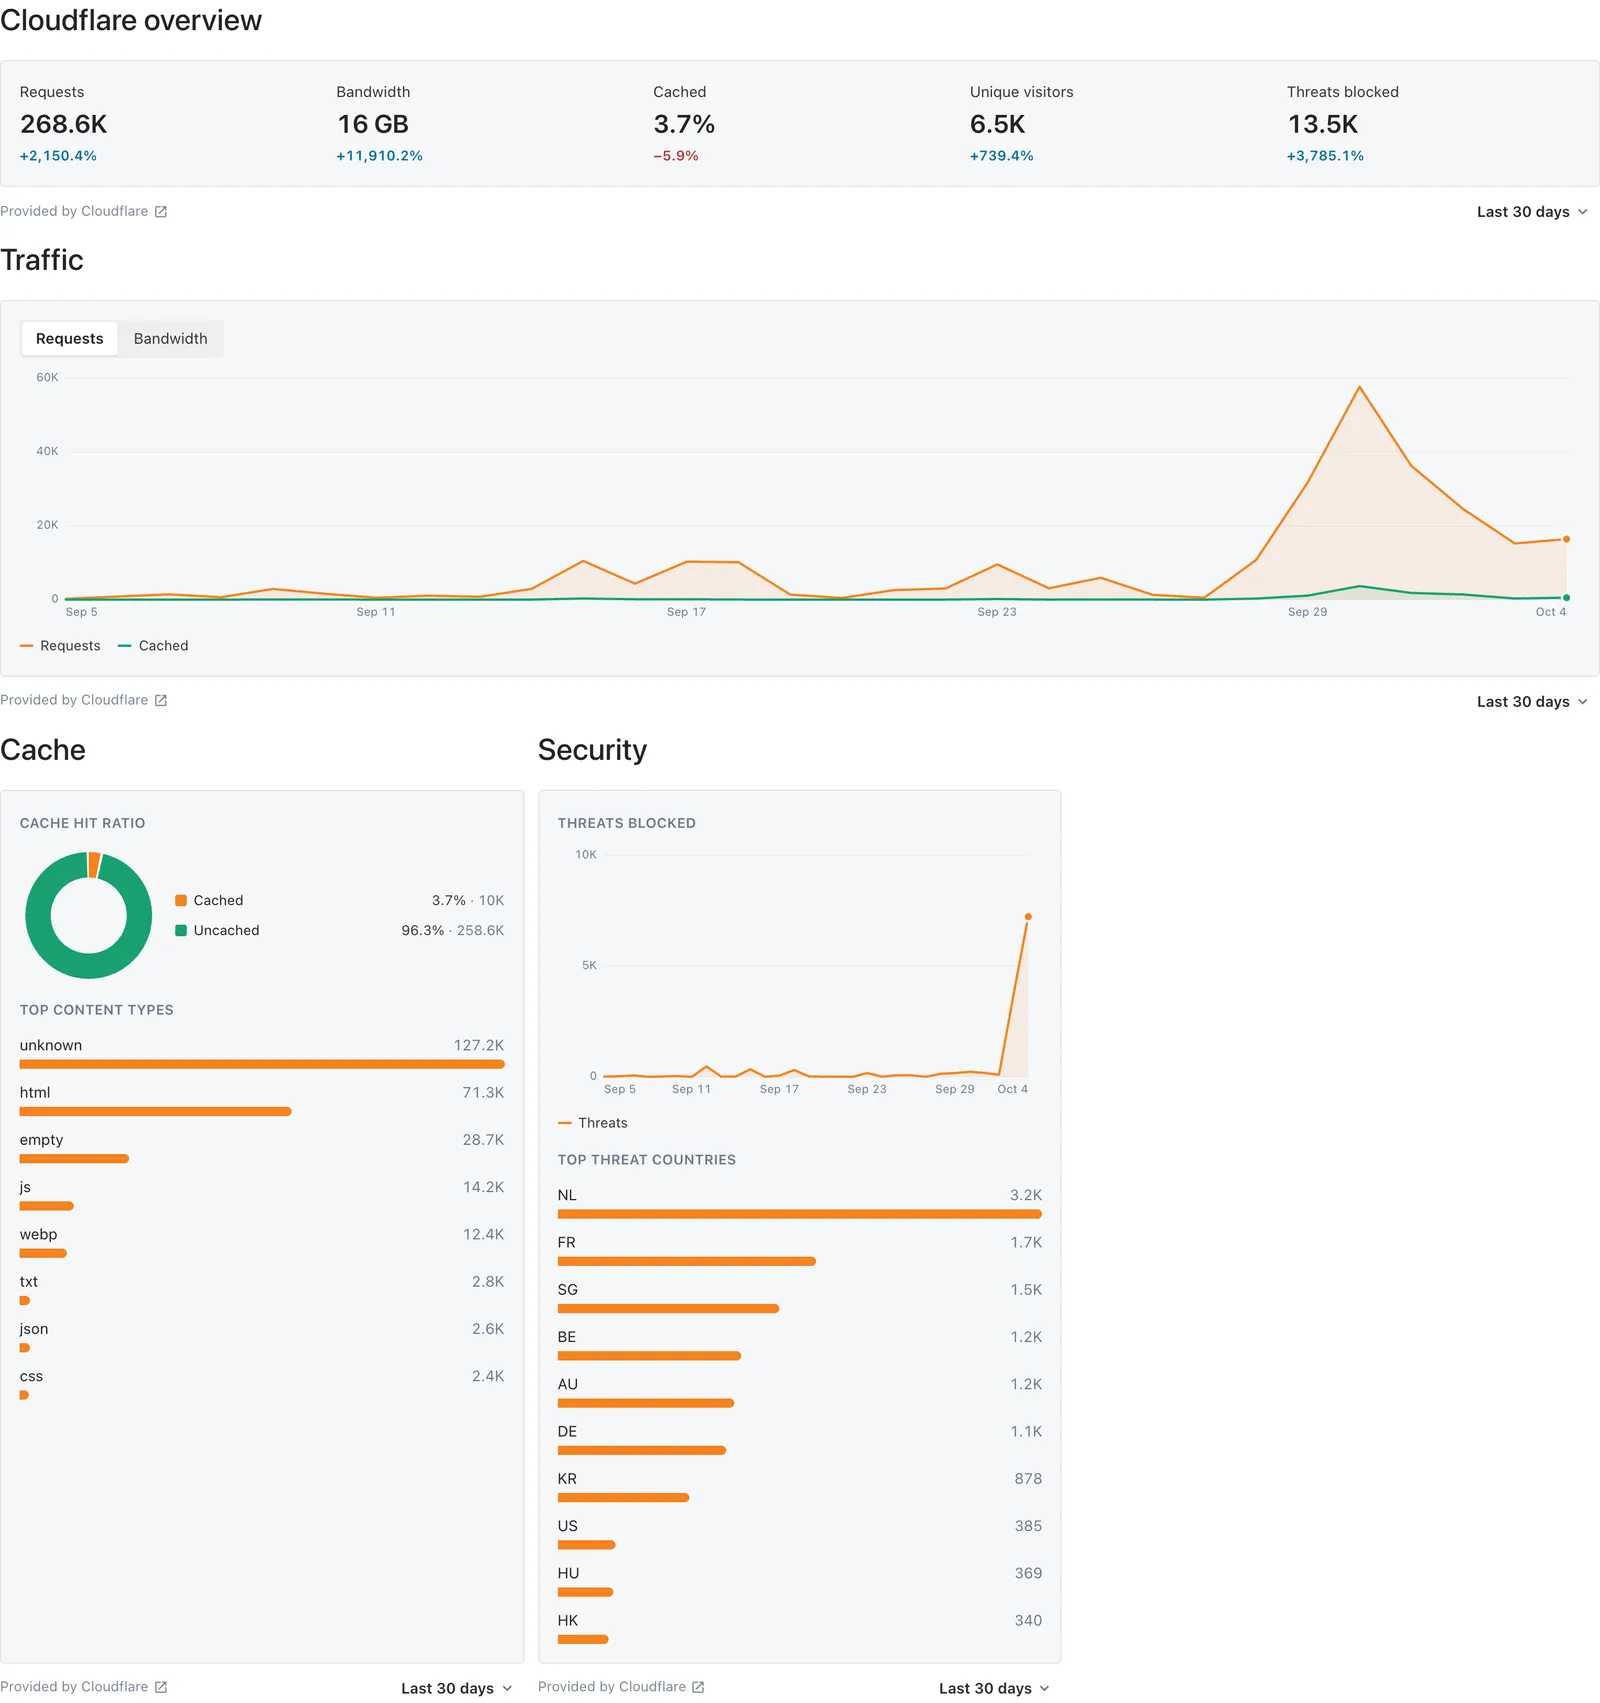
Task: Click the HK threat country label
Action: tap(568, 1621)
